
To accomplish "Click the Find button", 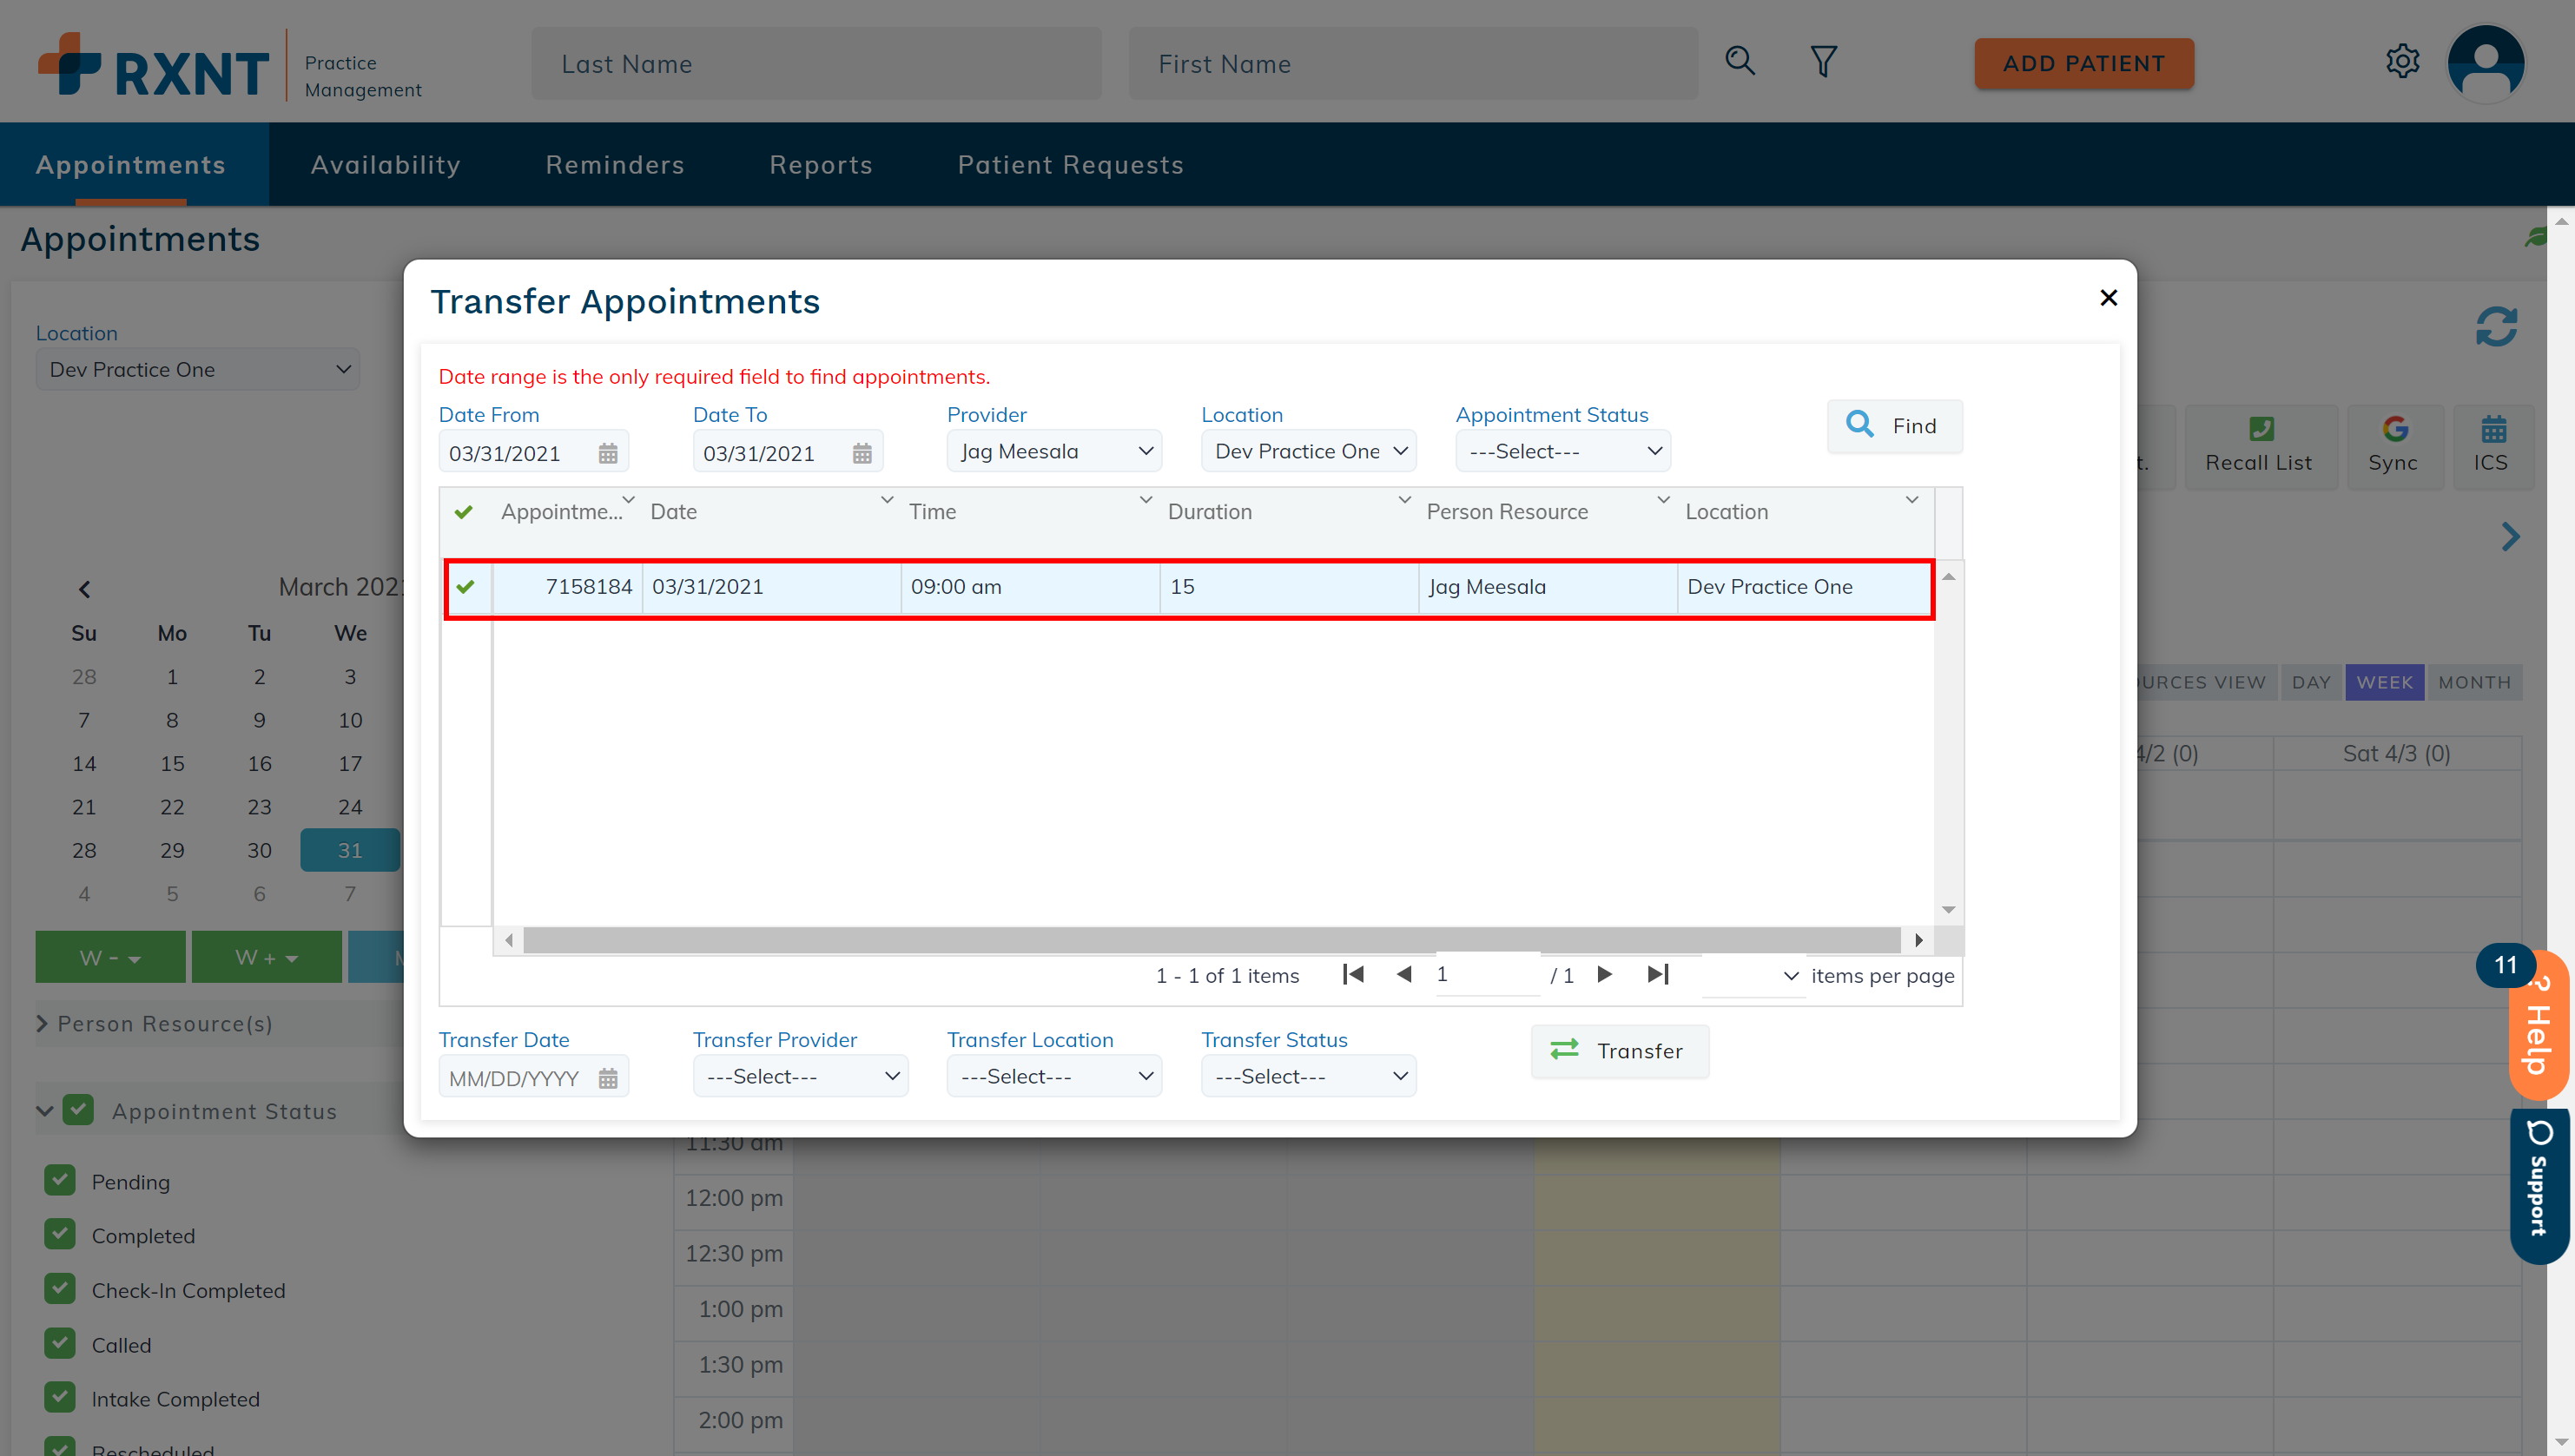I will pos(1894,426).
